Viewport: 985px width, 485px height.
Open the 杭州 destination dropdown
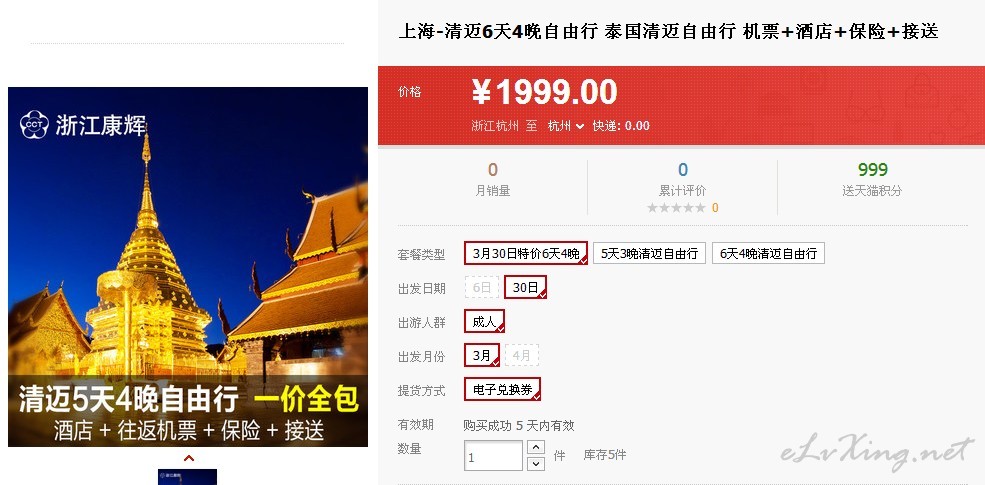click(565, 126)
